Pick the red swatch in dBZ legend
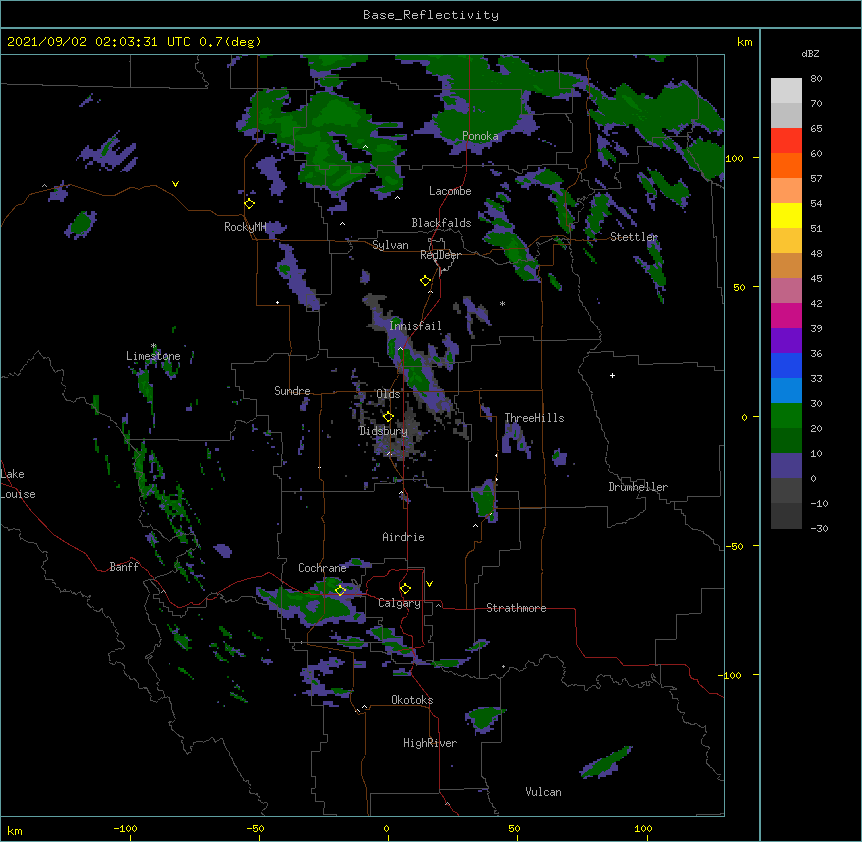 [786, 140]
